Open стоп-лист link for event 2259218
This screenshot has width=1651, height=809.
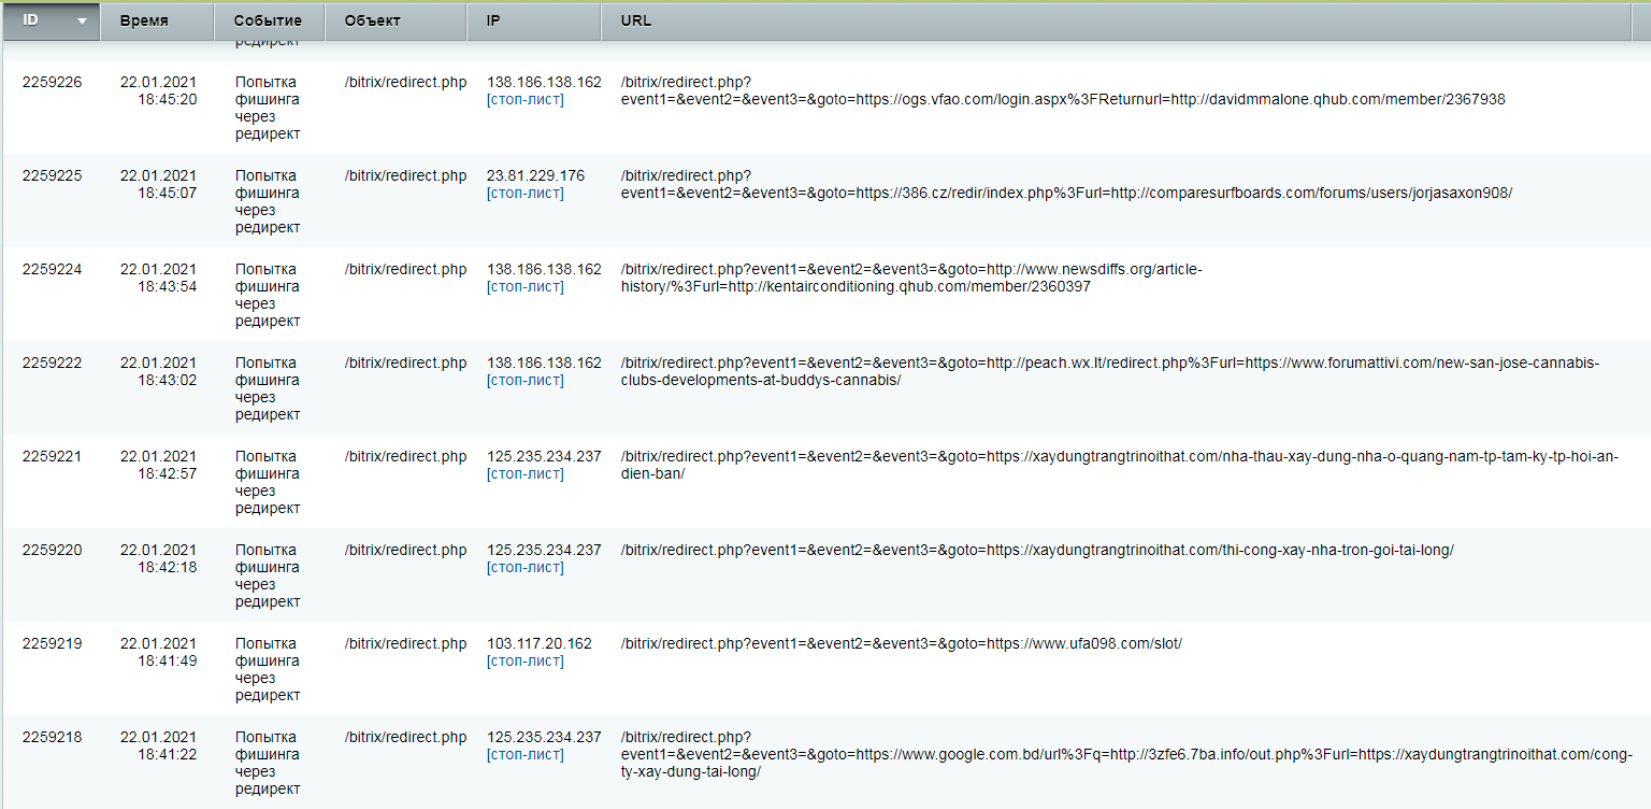(525, 755)
